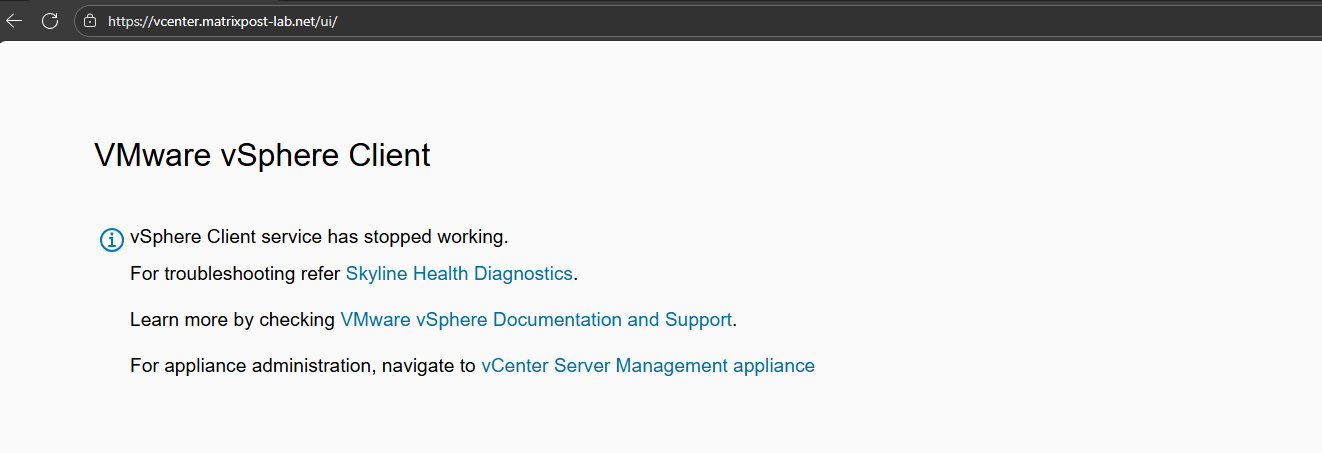Click the word "Skyline" in the troubleshooting link

pos(376,273)
